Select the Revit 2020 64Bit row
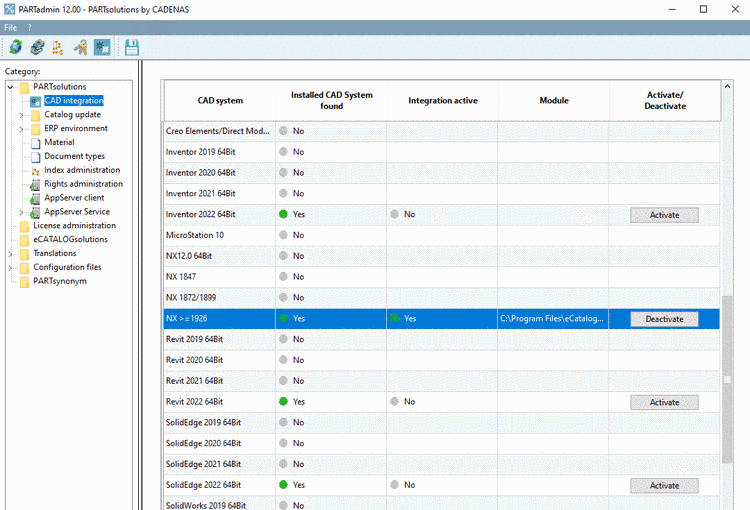This screenshot has width=750, height=510. 441,360
